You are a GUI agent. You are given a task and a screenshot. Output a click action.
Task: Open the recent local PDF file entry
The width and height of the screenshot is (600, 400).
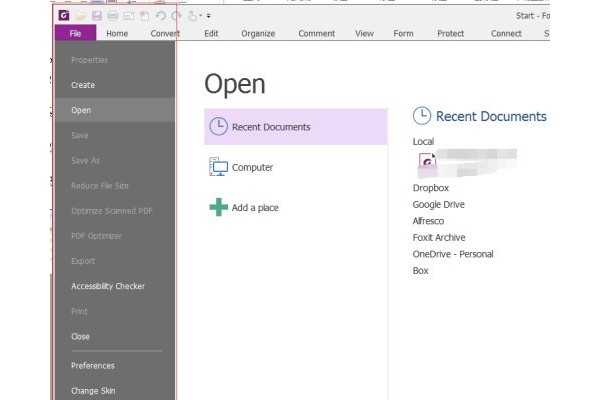[x=467, y=163]
